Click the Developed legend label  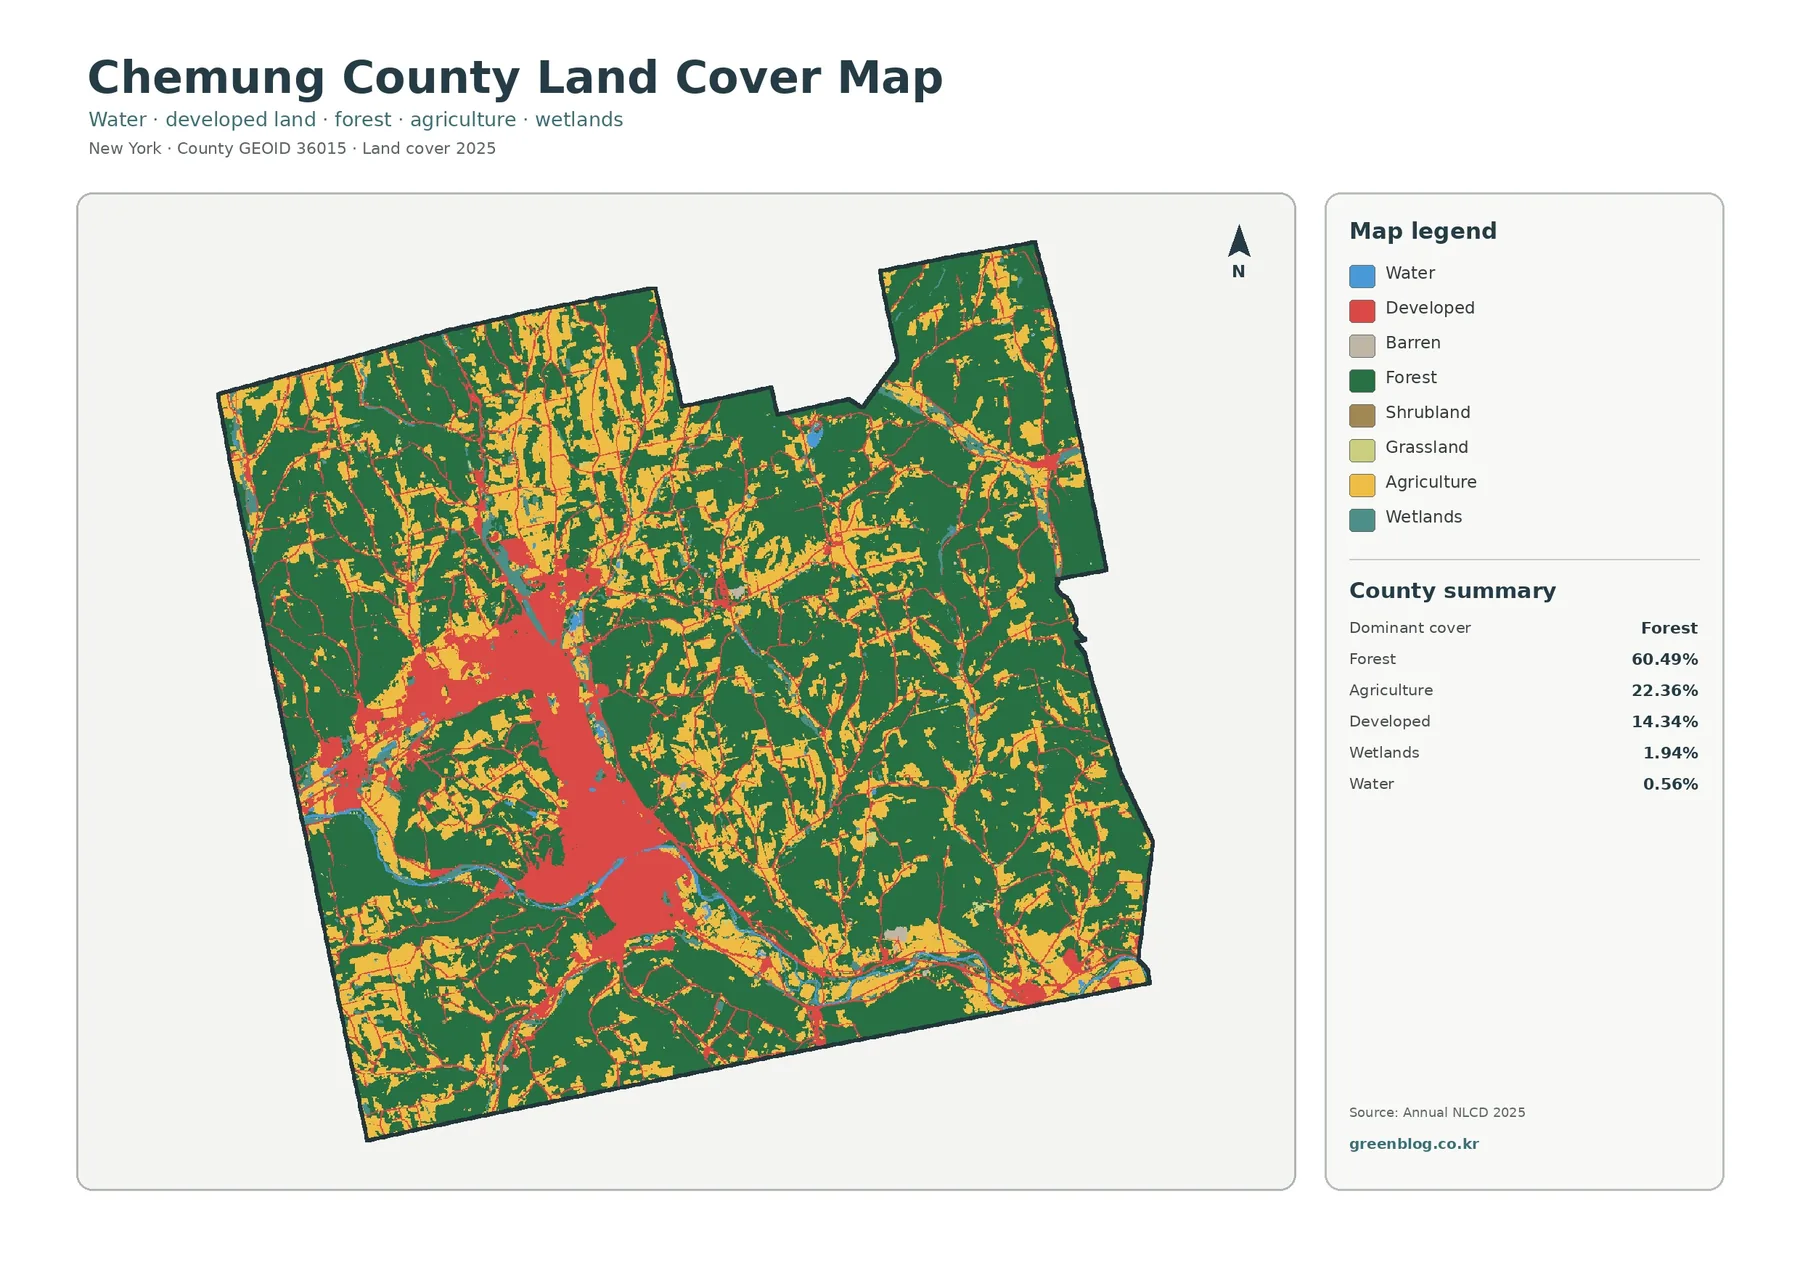1430,308
